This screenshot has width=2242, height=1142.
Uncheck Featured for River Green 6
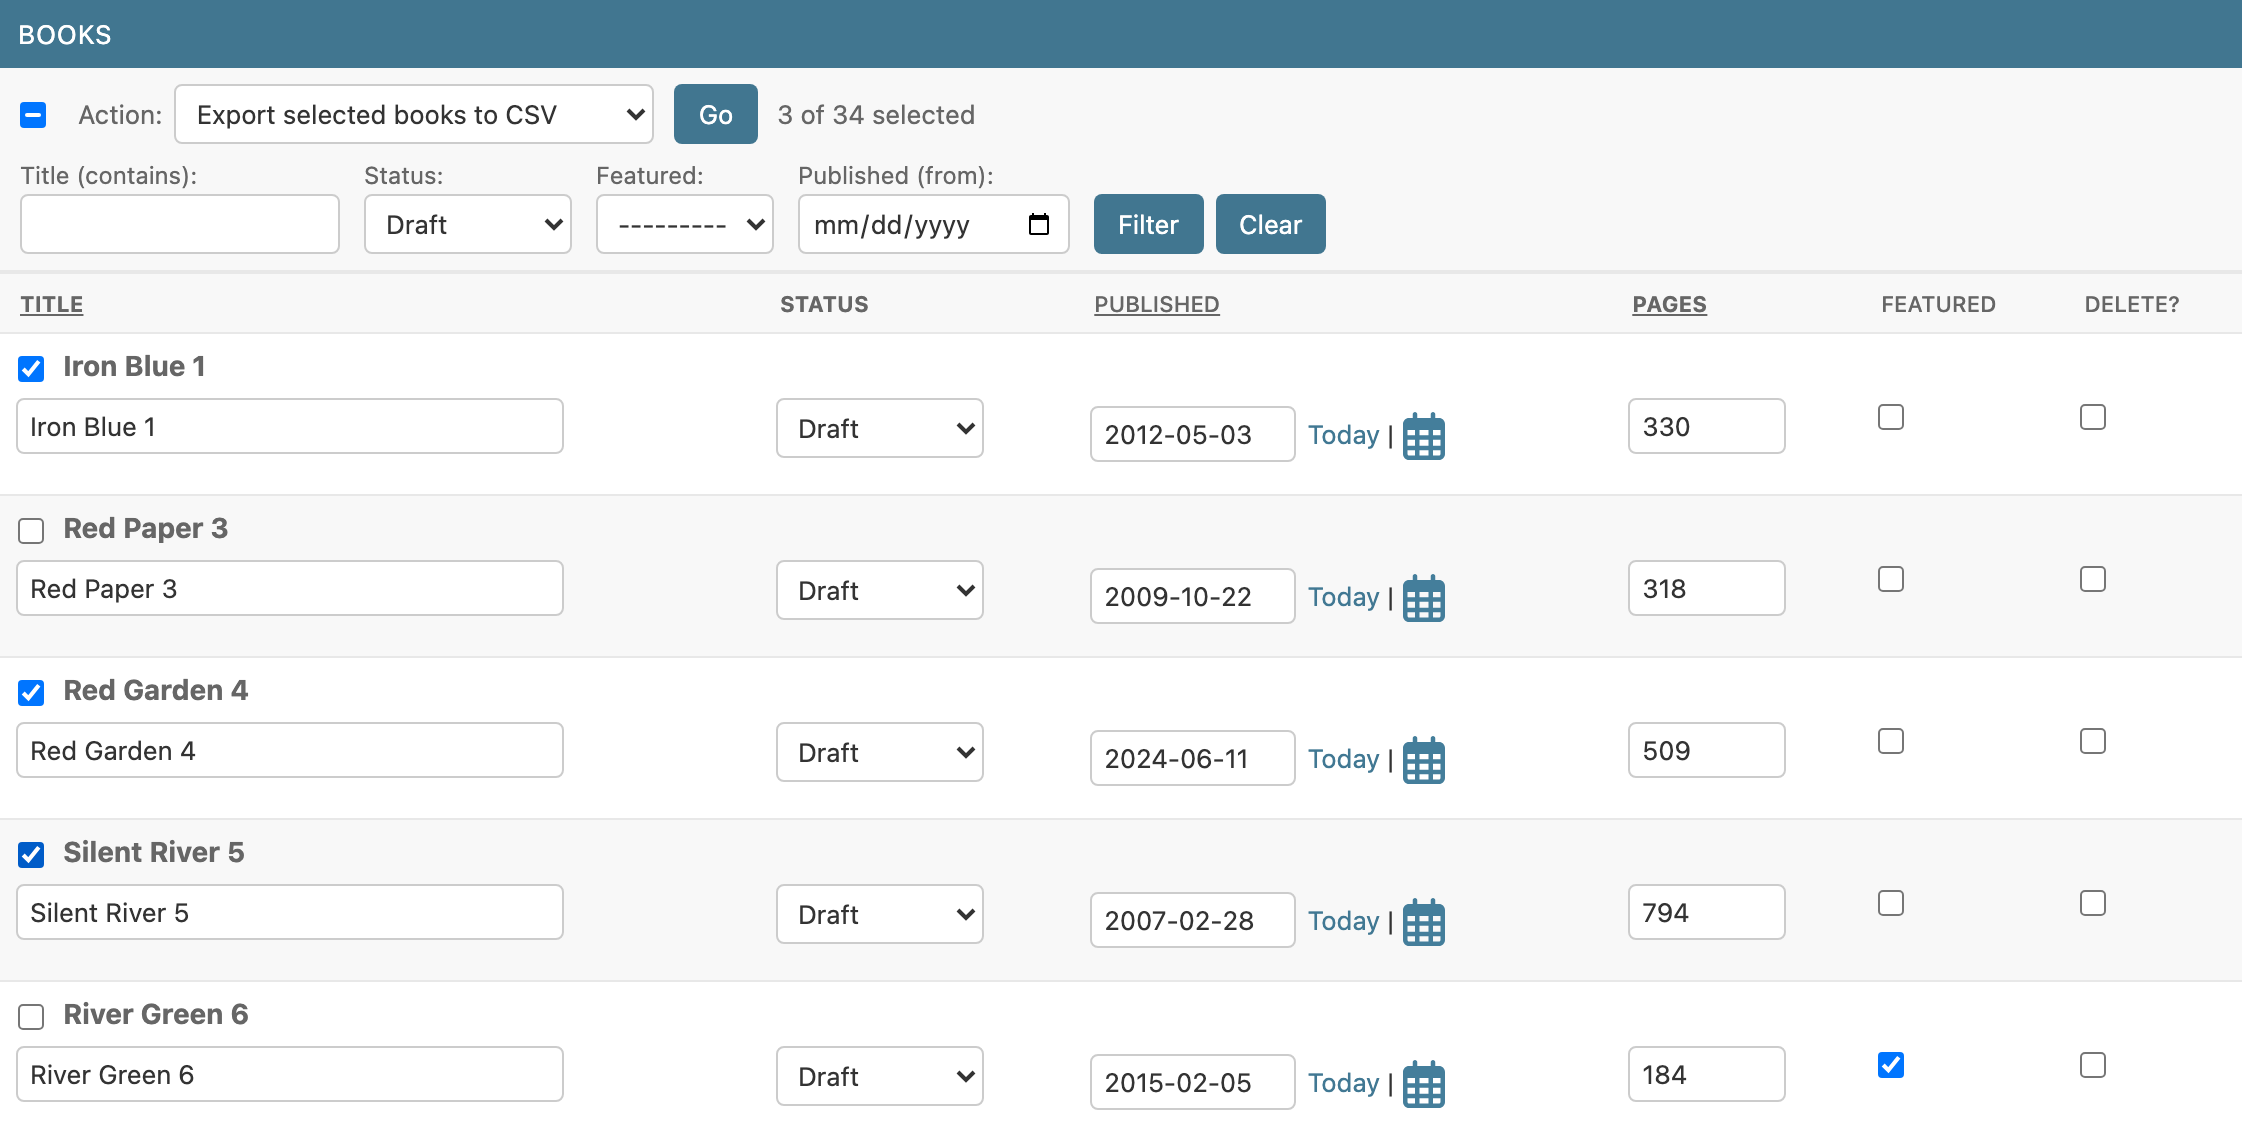(x=1891, y=1065)
